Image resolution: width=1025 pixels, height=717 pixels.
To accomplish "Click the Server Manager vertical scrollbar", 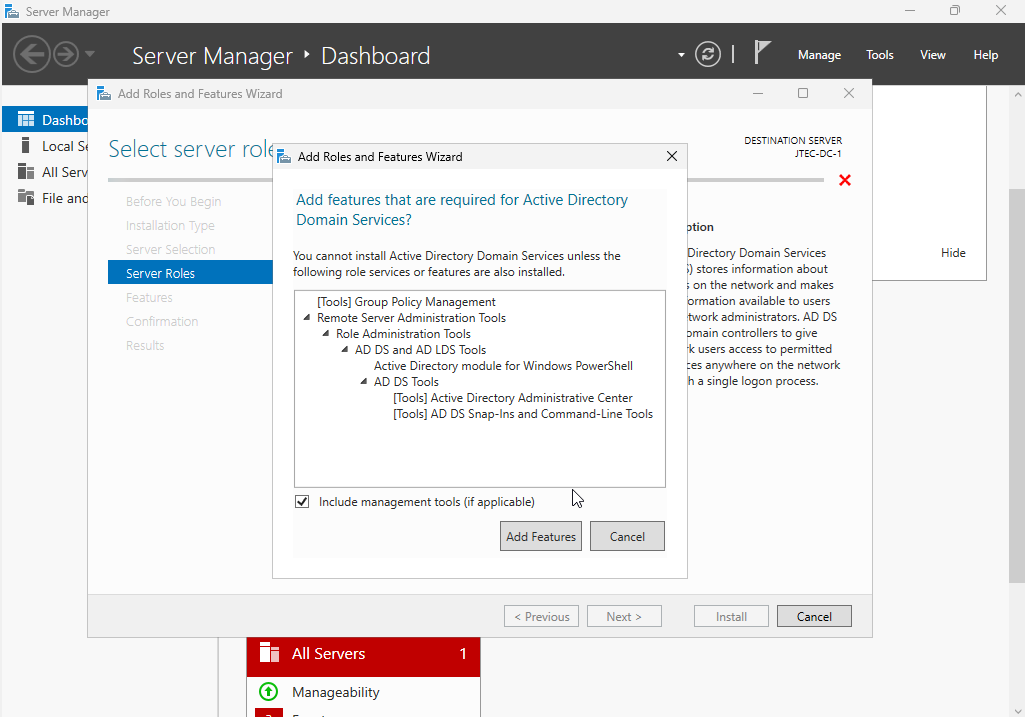I will [x=1017, y=386].
